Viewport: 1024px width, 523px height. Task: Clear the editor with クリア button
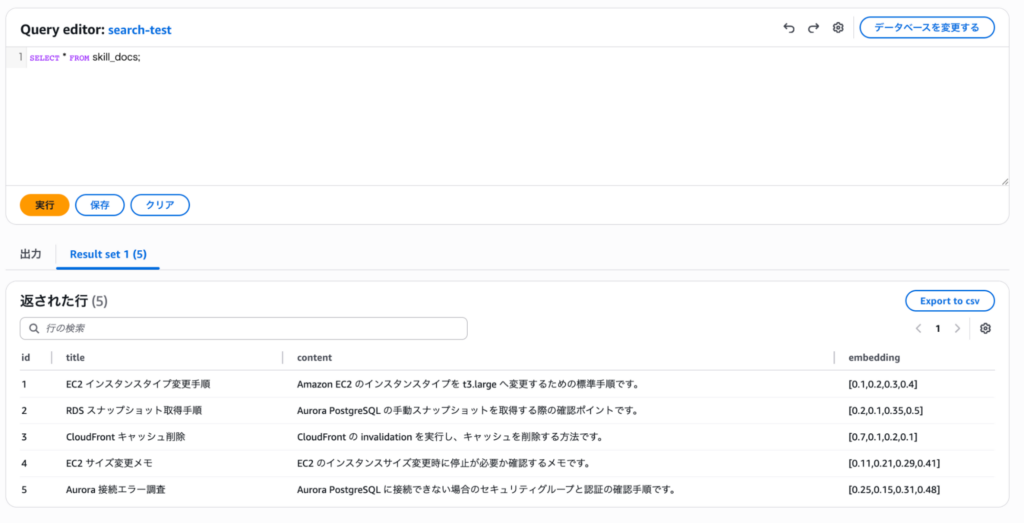click(160, 205)
